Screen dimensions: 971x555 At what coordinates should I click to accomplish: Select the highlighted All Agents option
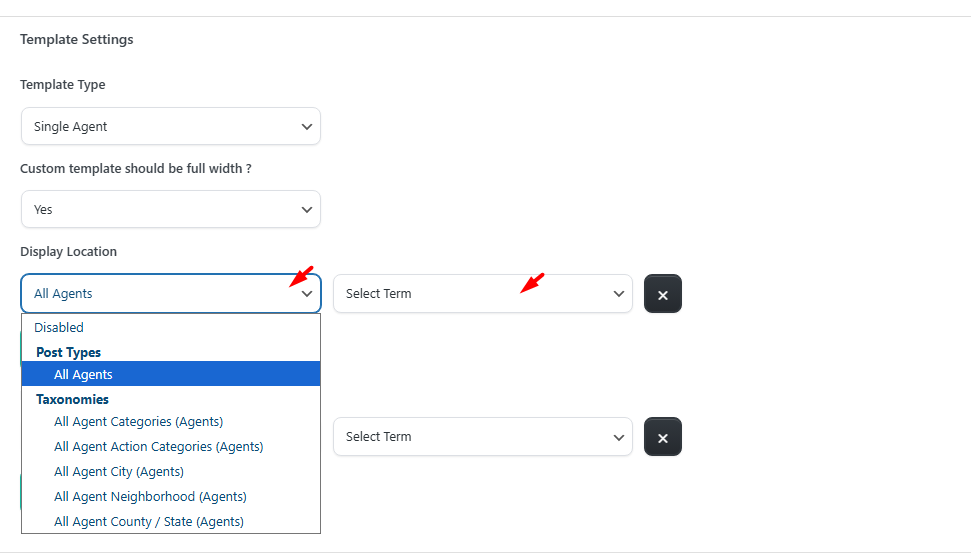pyautogui.click(x=84, y=375)
